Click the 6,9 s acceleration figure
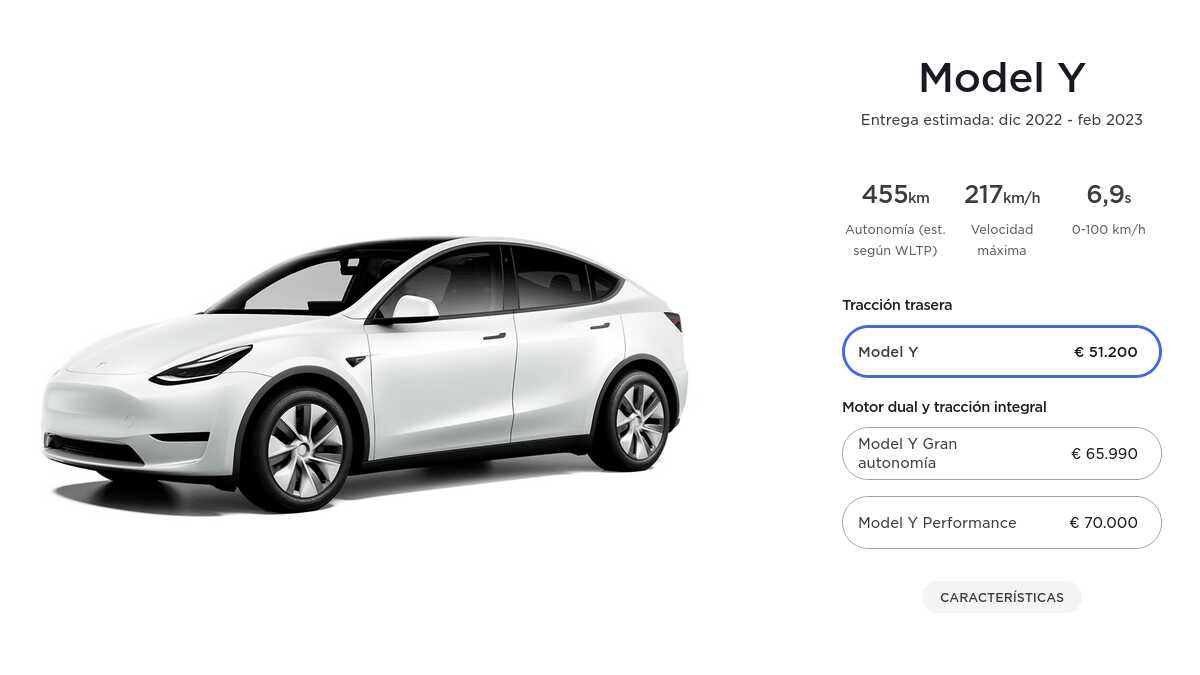This screenshot has height=675, width=1200. [1109, 195]
